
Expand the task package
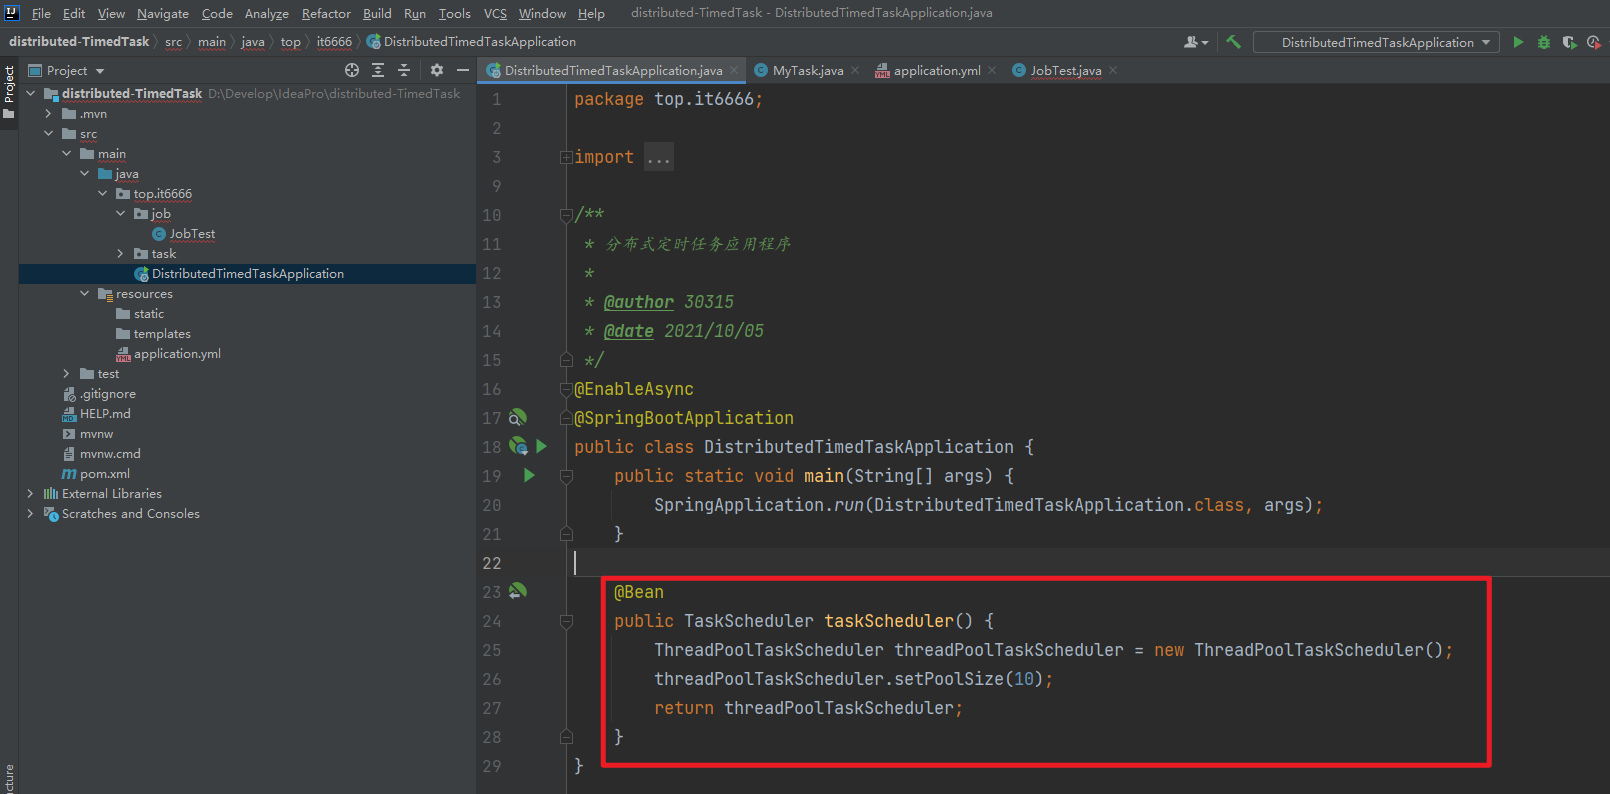tap(120, 253)
